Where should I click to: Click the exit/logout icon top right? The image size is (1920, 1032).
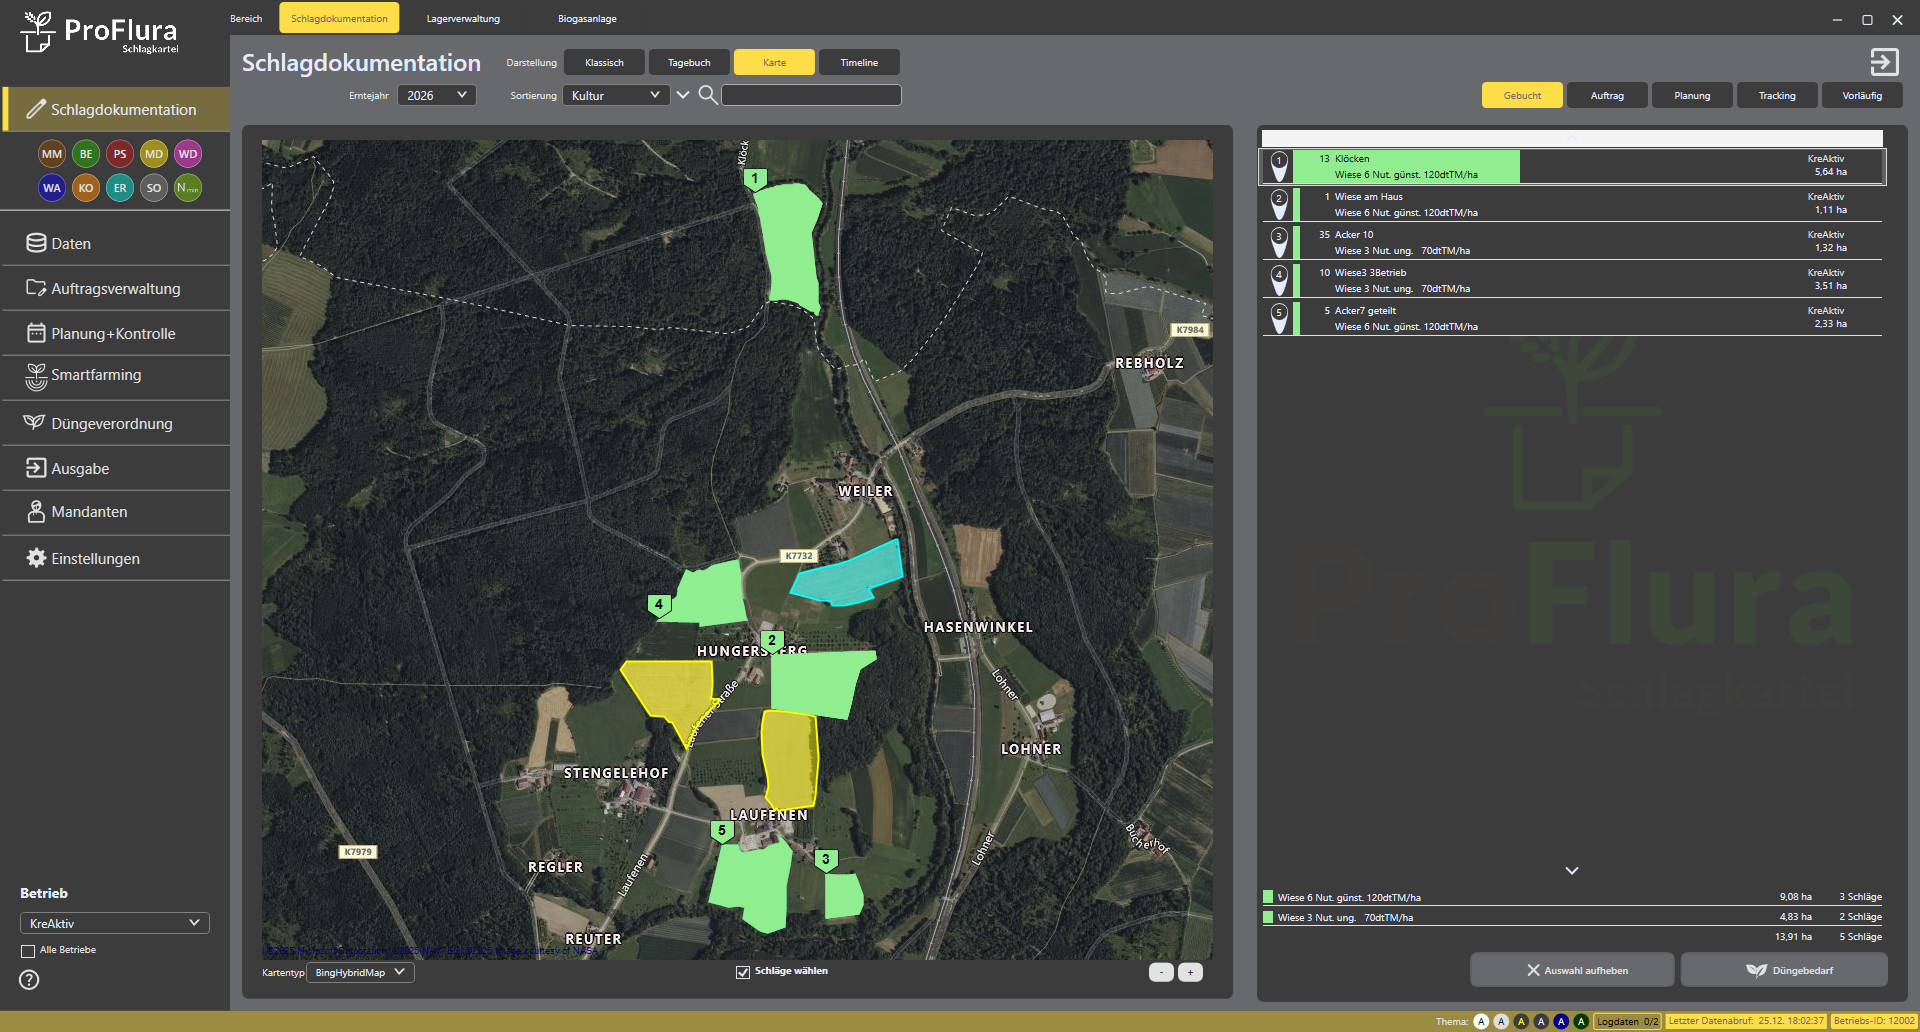click(1884, 62)
